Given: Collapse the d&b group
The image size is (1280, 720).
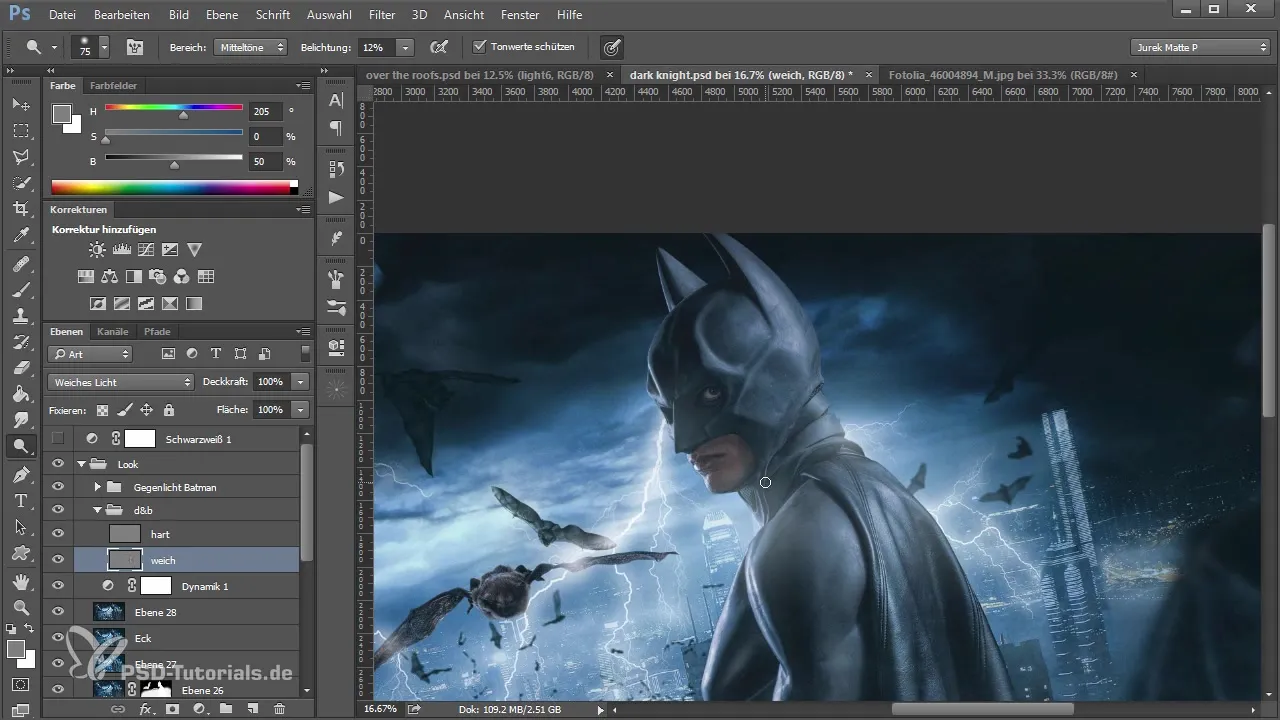Looking at the screenshot, I should pos(97,510).
